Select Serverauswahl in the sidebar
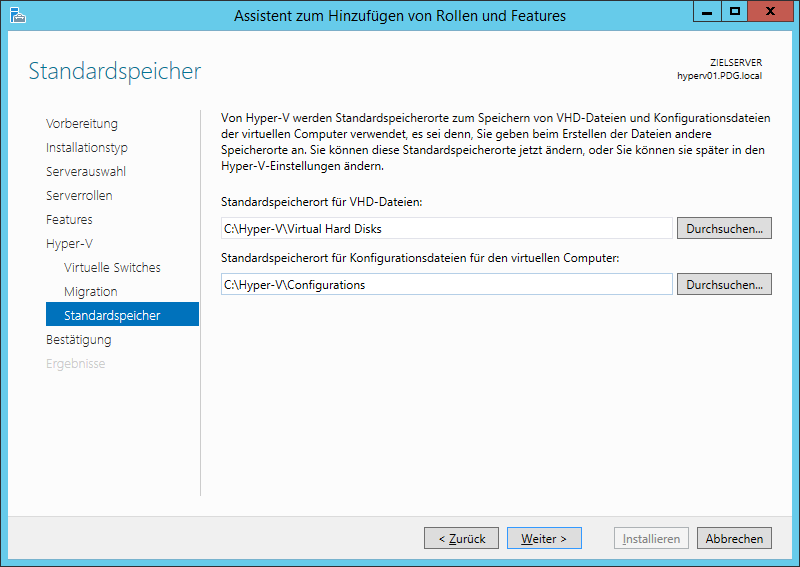Image resolution: width=800 pixels, height=567 pixels. pyautogui.click(x=86, y=172)
